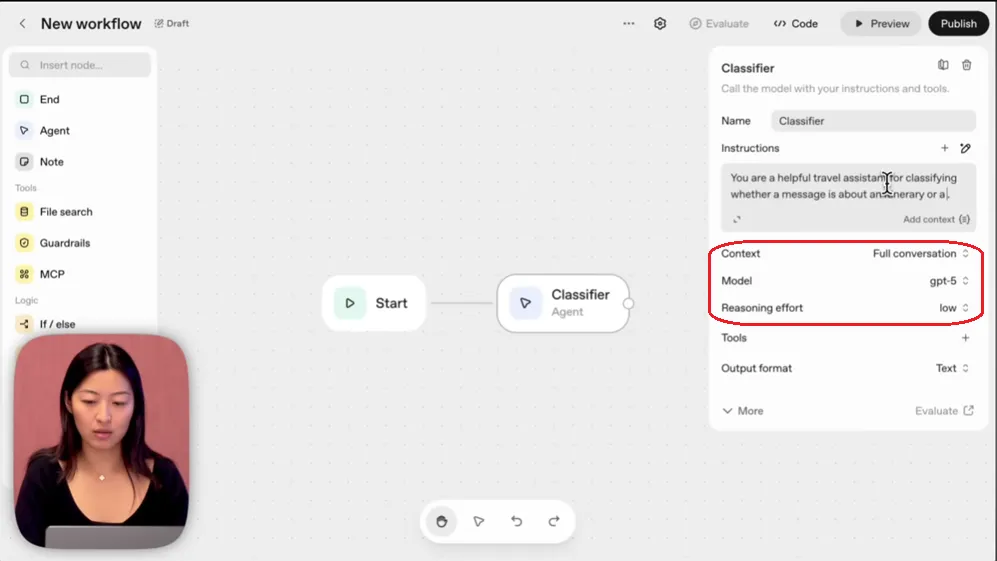Click the Tools section label in sidebar
This screenshot has width=997, height=561.
tap(25, 188)
